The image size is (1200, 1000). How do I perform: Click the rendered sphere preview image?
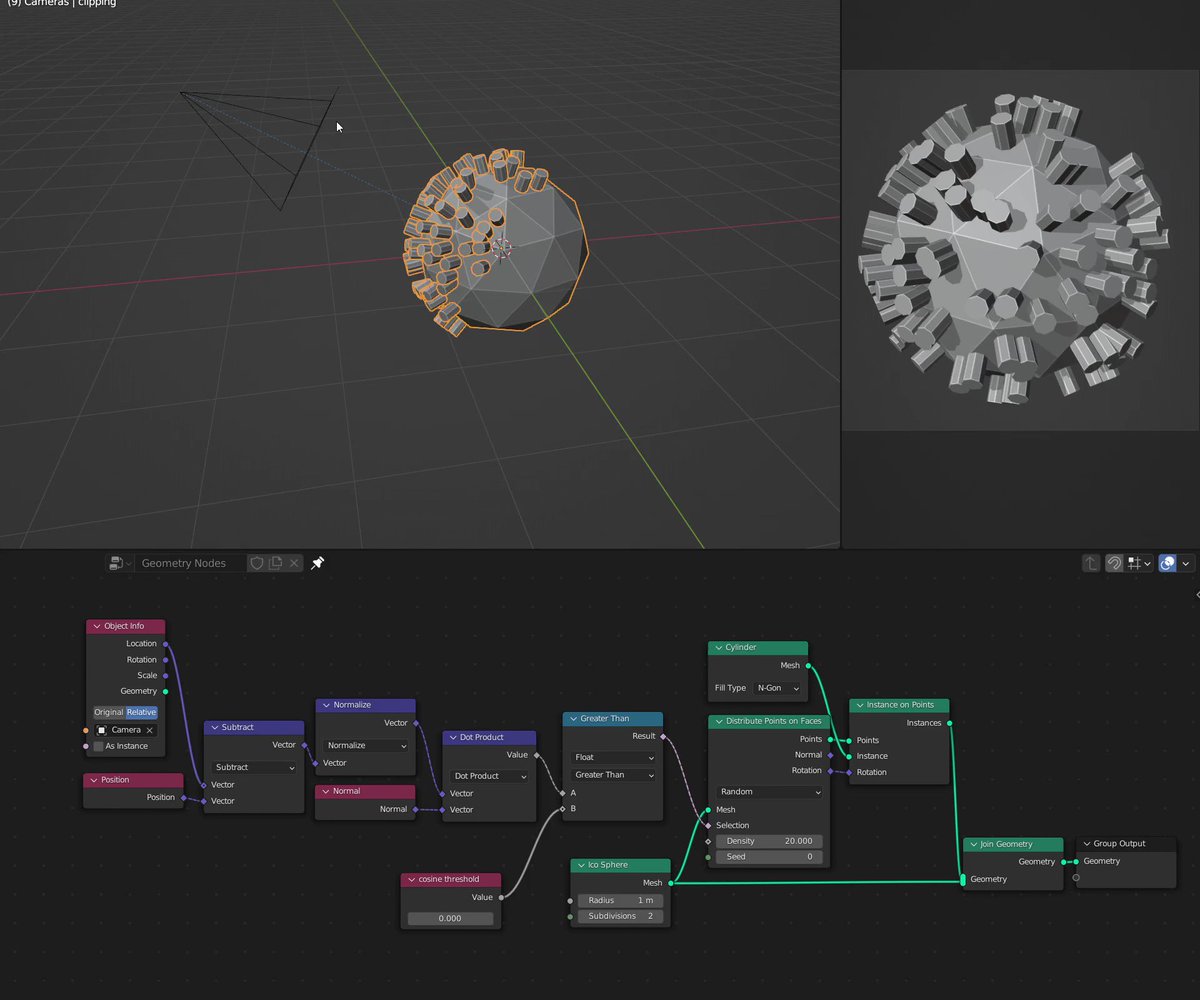coord(1020,250)
